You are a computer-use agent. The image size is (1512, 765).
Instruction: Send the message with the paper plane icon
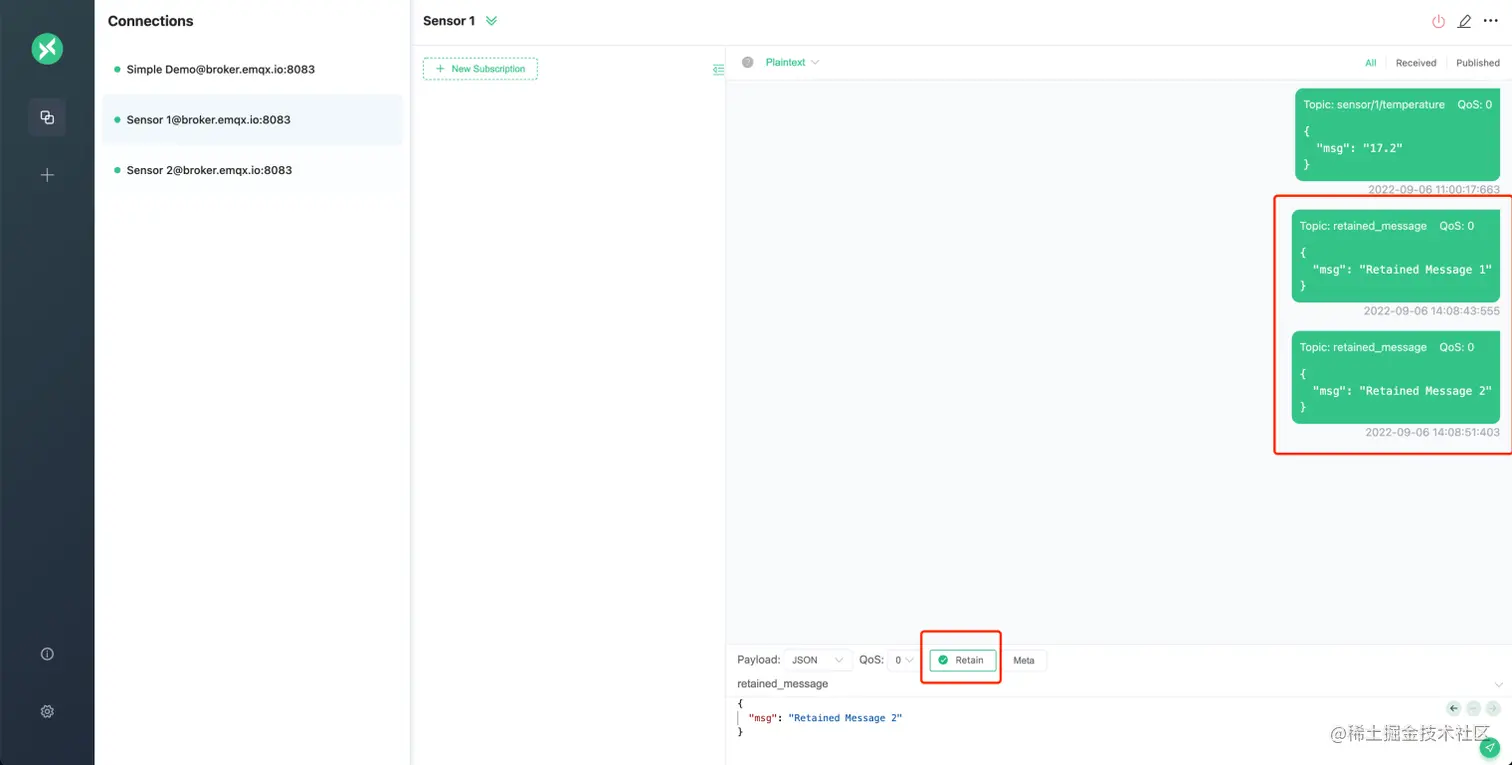(1488, 747)
